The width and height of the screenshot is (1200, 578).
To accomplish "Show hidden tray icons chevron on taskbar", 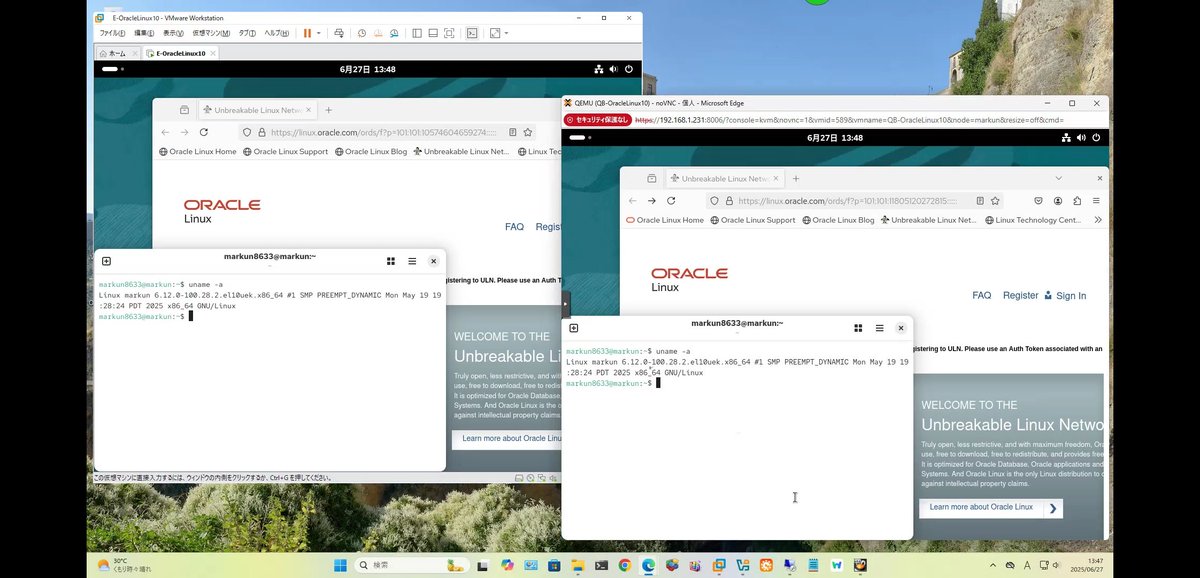I will (991, 565).
